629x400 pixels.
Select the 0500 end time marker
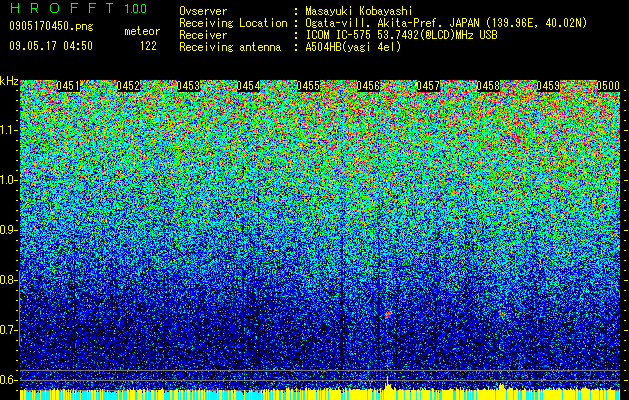(x=608, y=86)
